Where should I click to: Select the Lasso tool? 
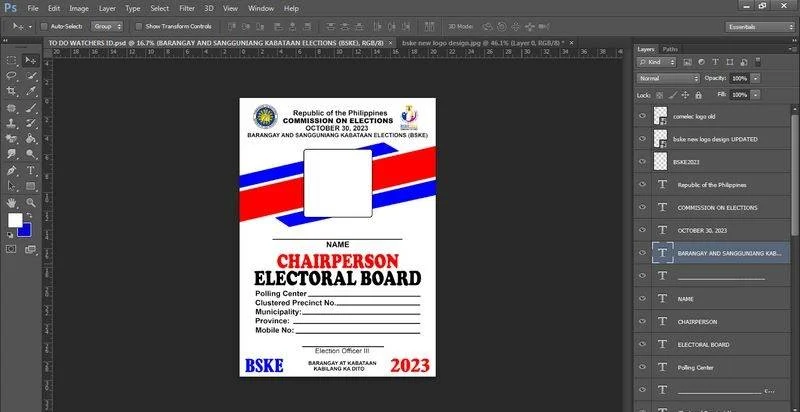click(12, 76)
